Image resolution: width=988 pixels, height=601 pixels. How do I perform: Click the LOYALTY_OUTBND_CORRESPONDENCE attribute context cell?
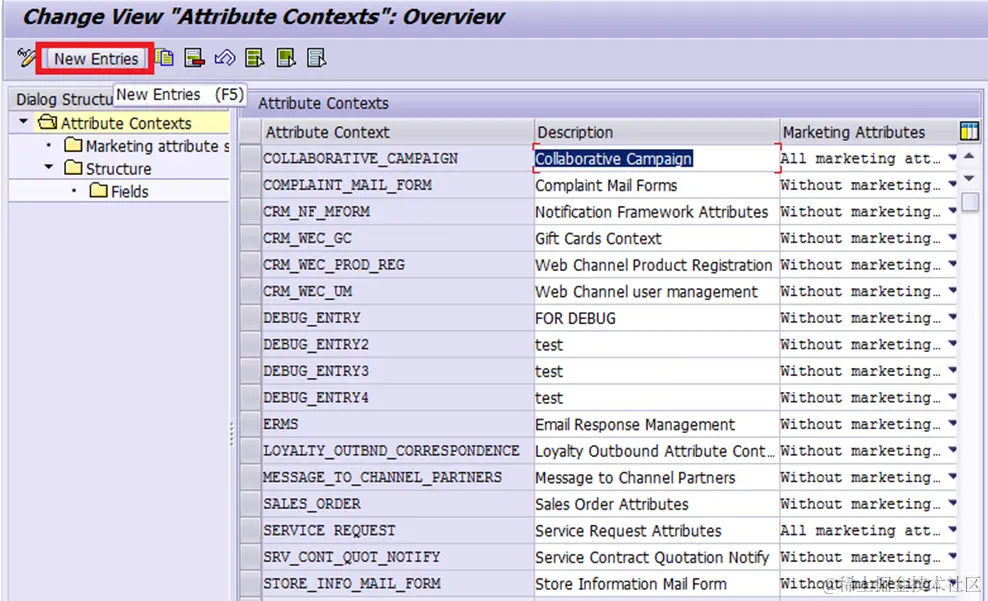pos(398,450)
